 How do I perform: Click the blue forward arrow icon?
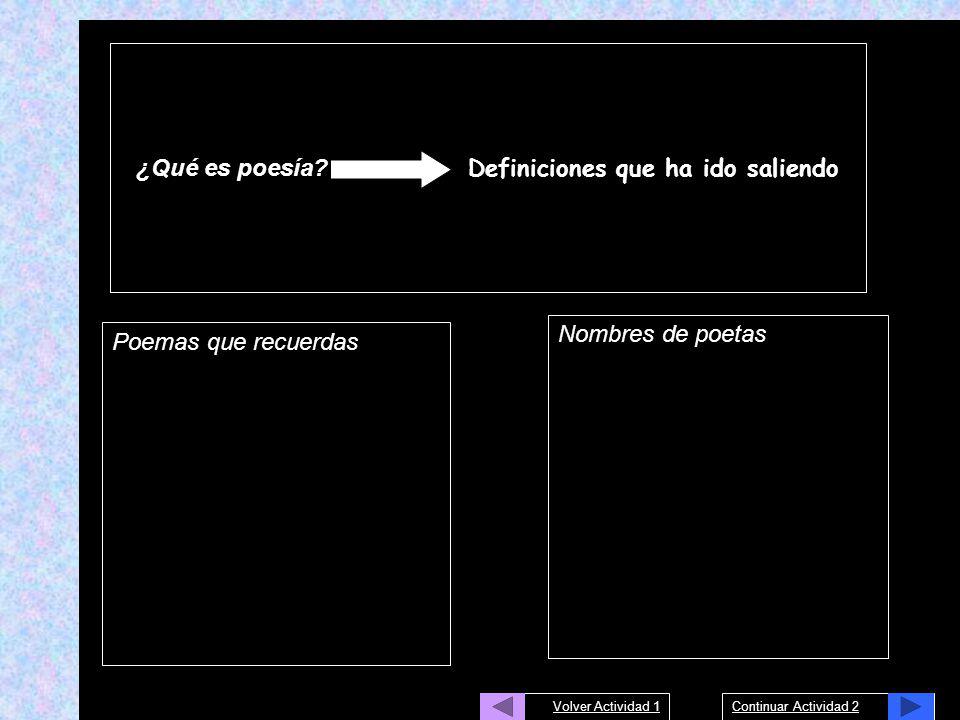pyautogui.click(x=911, y=707)
